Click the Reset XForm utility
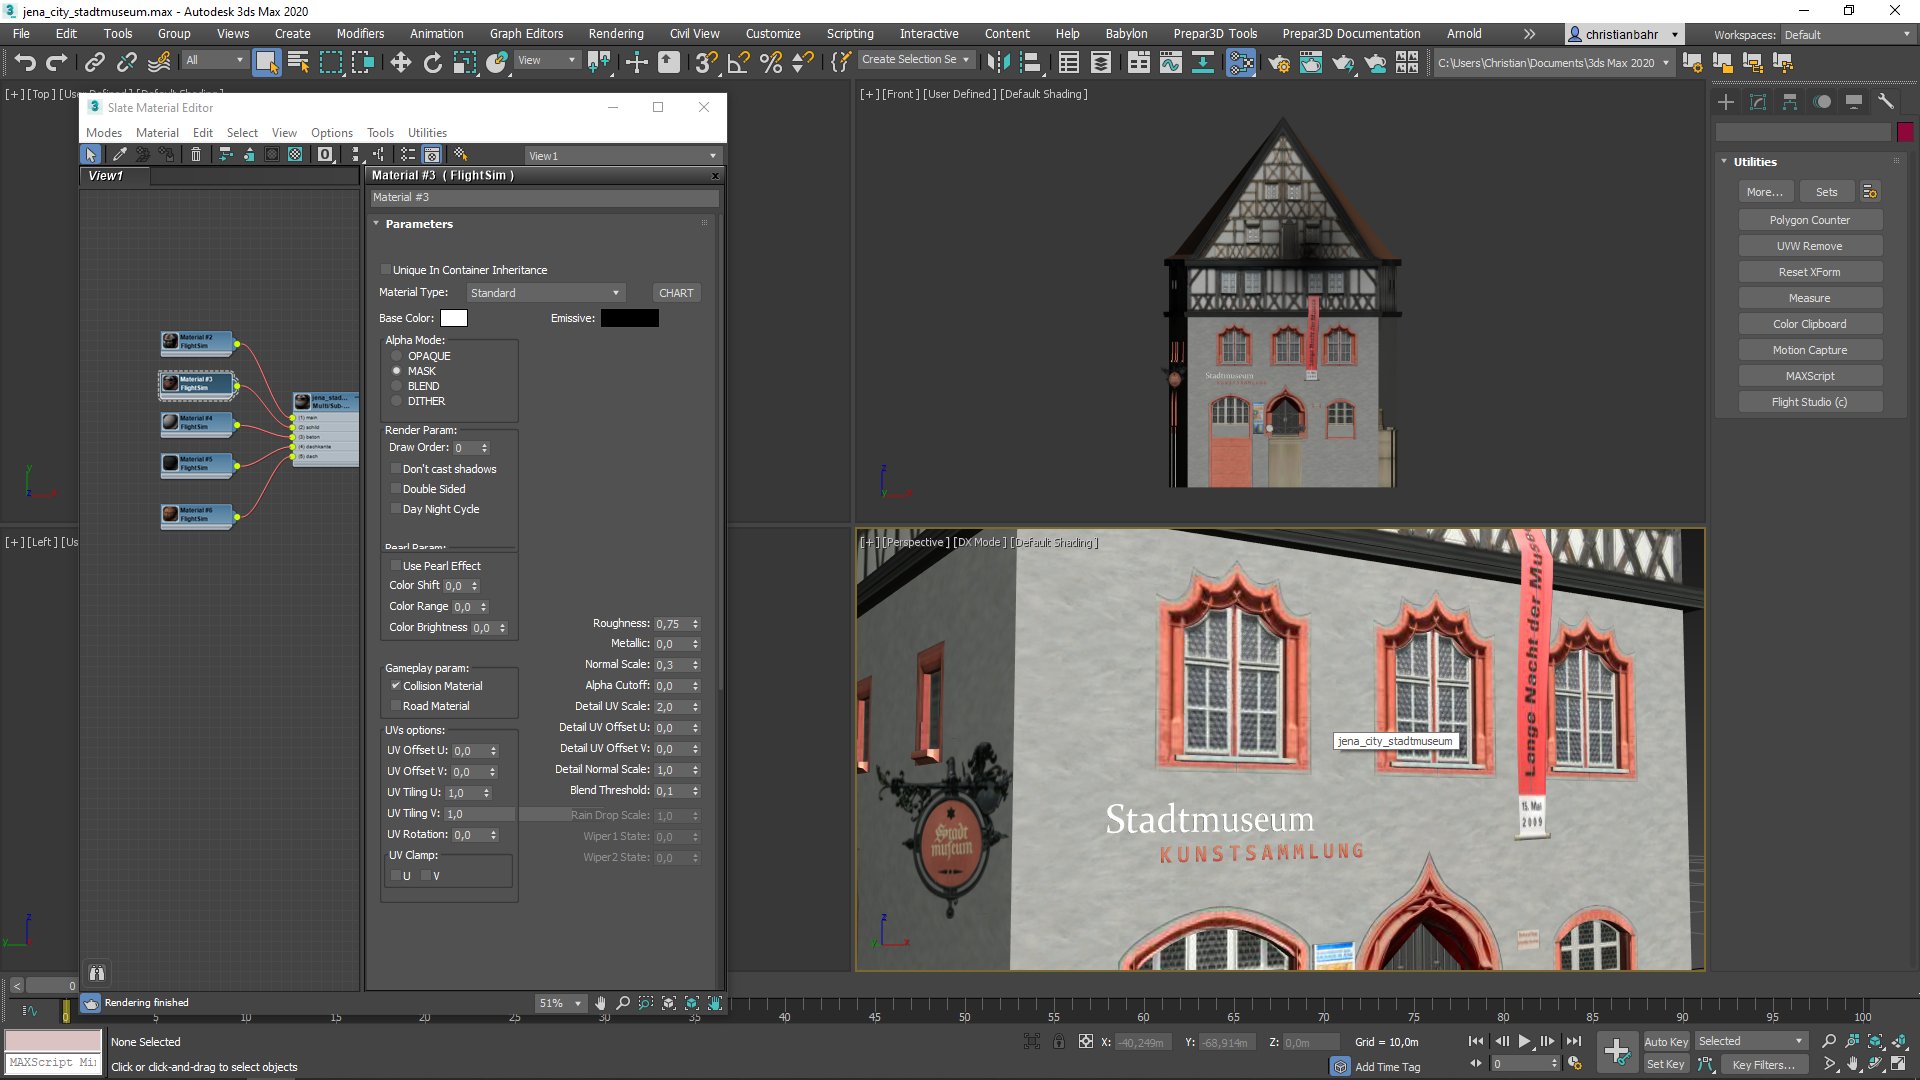 click(x=1809, y=272)
